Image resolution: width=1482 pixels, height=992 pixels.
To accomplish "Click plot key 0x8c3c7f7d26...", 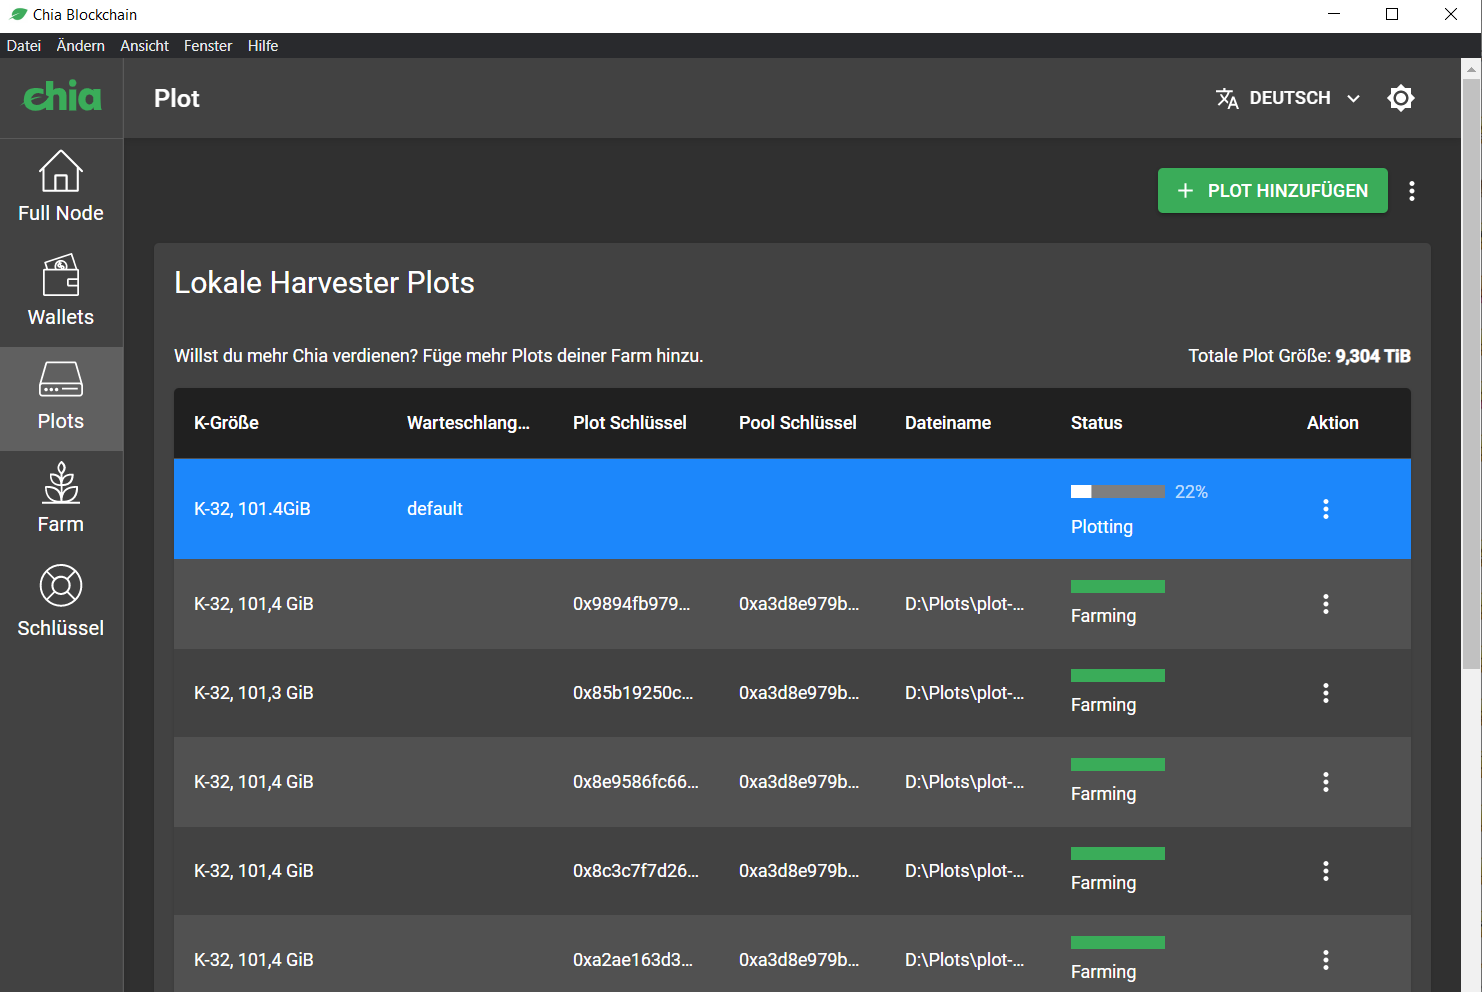I will 636,871.
